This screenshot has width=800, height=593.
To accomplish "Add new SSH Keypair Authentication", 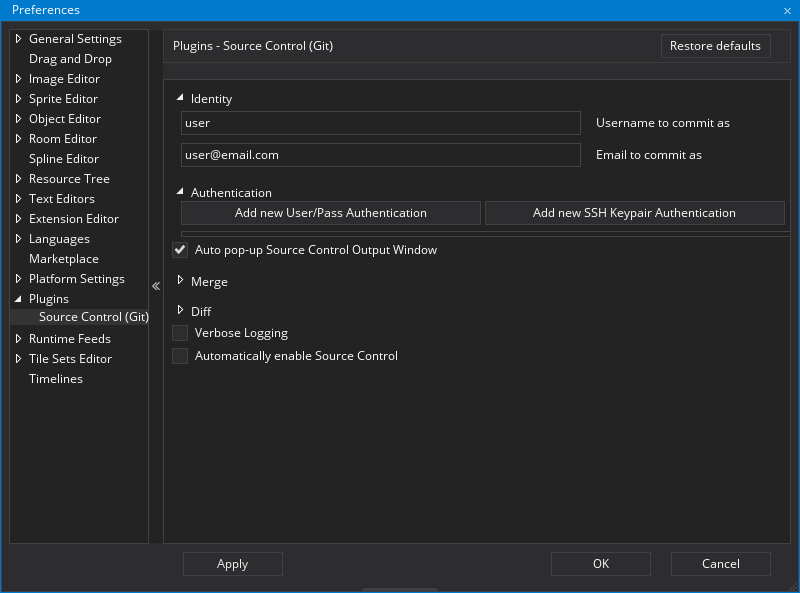I will (x=634, y=213).
